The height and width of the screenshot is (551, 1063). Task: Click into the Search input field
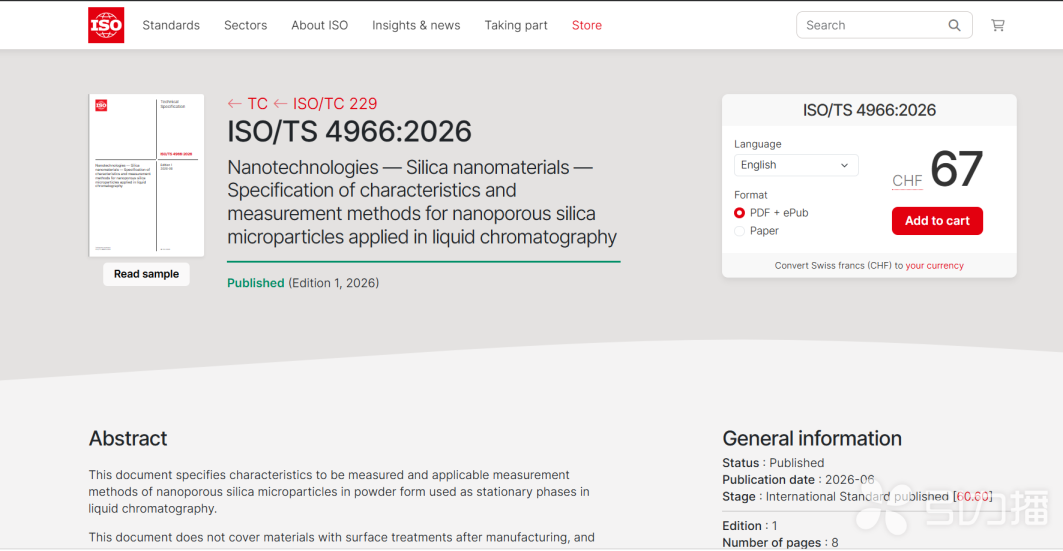[x=873, y=26]
